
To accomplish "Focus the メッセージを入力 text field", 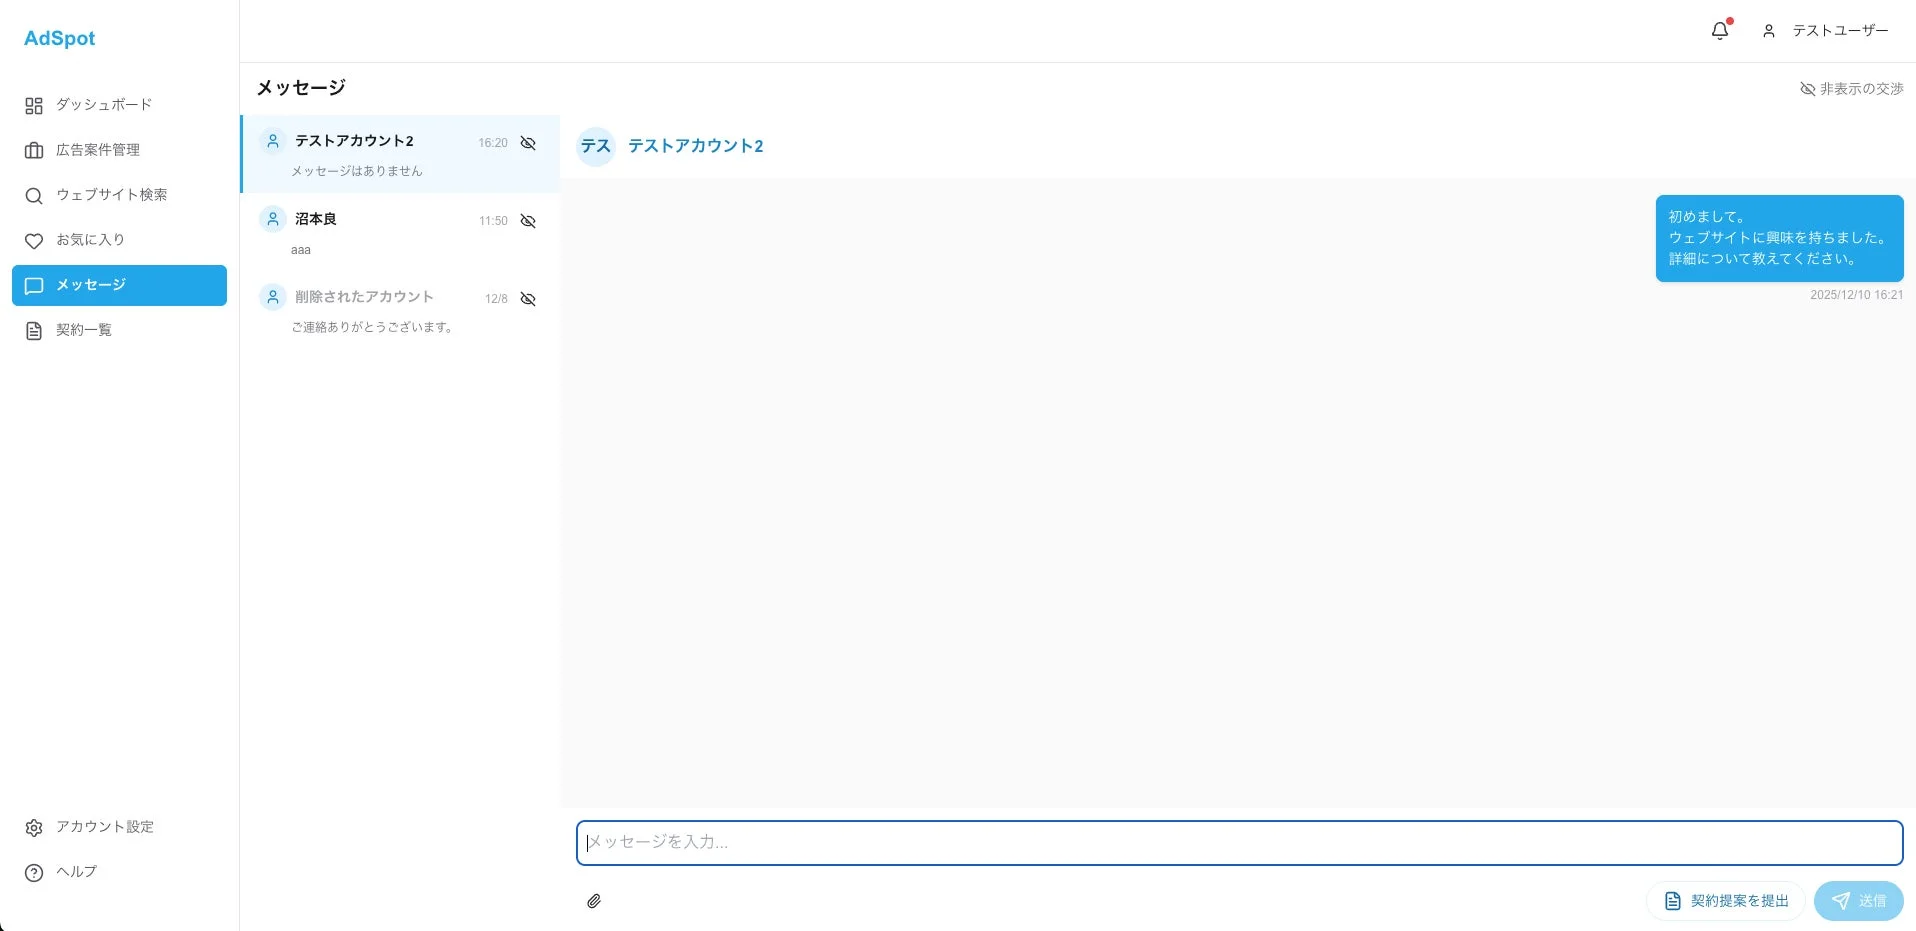I will tap(1238, 842).
